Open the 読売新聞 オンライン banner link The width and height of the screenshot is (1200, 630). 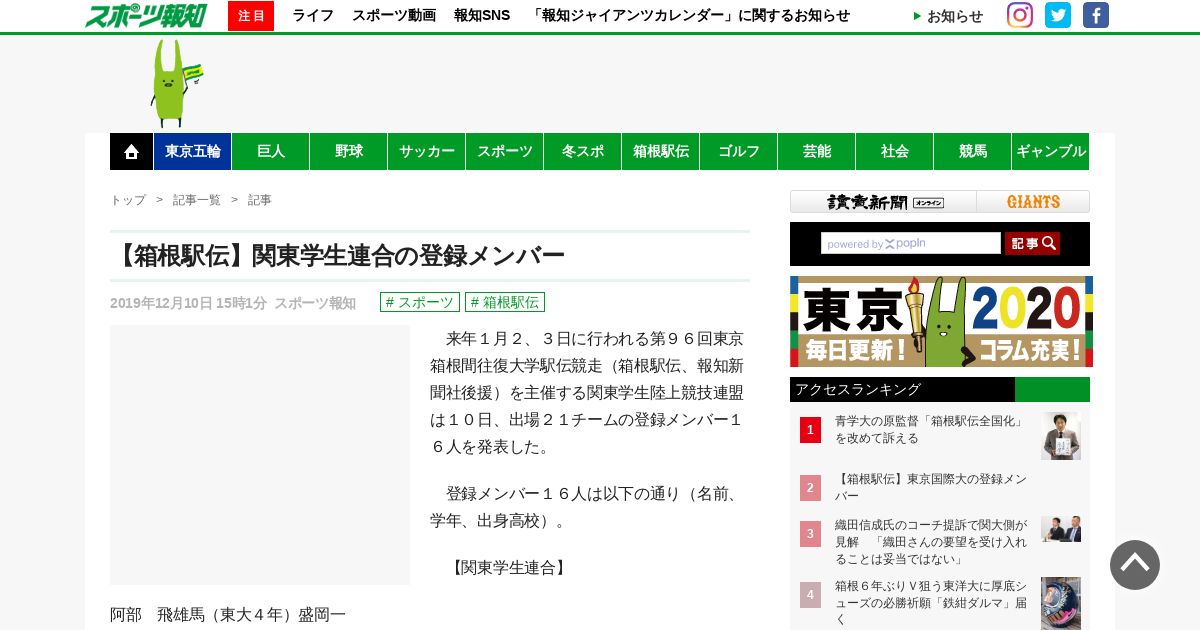pyautogui.click(x=883, y=202)
